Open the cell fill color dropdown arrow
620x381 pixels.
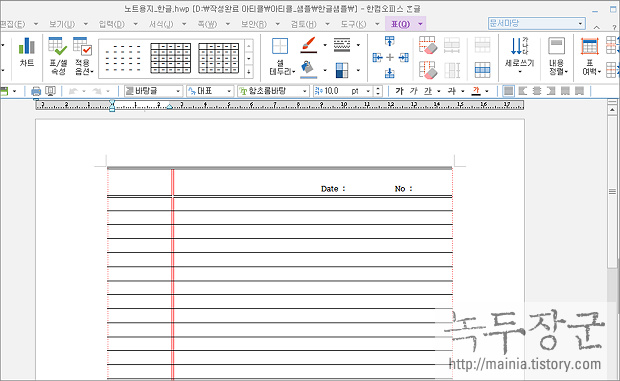325,70
